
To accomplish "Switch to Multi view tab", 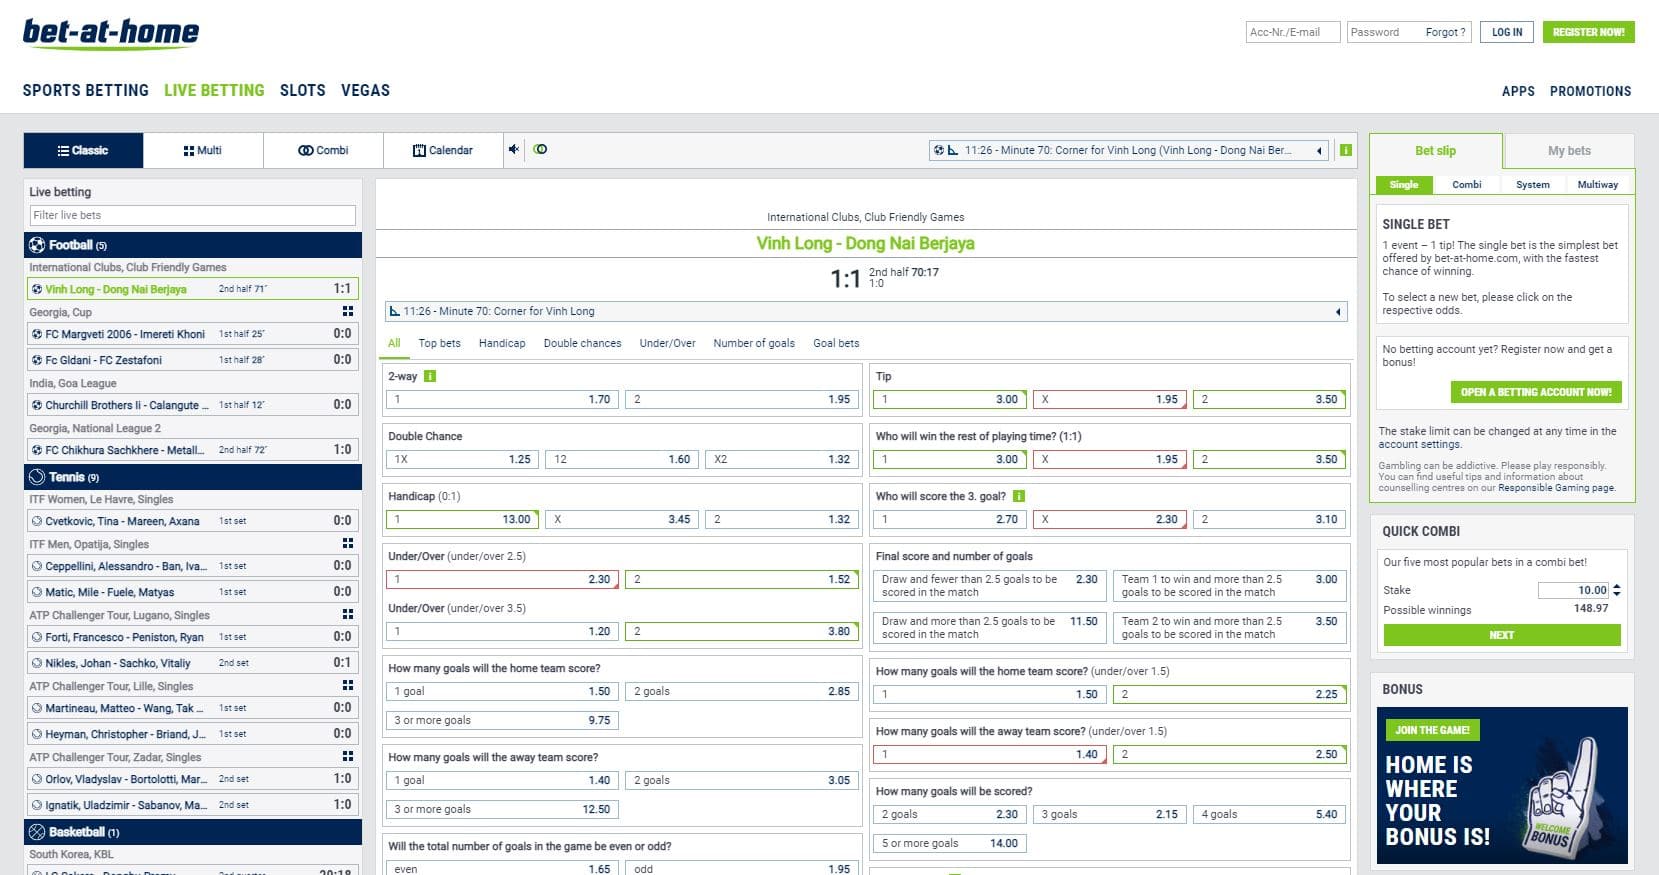I will [x=203, y=150].
